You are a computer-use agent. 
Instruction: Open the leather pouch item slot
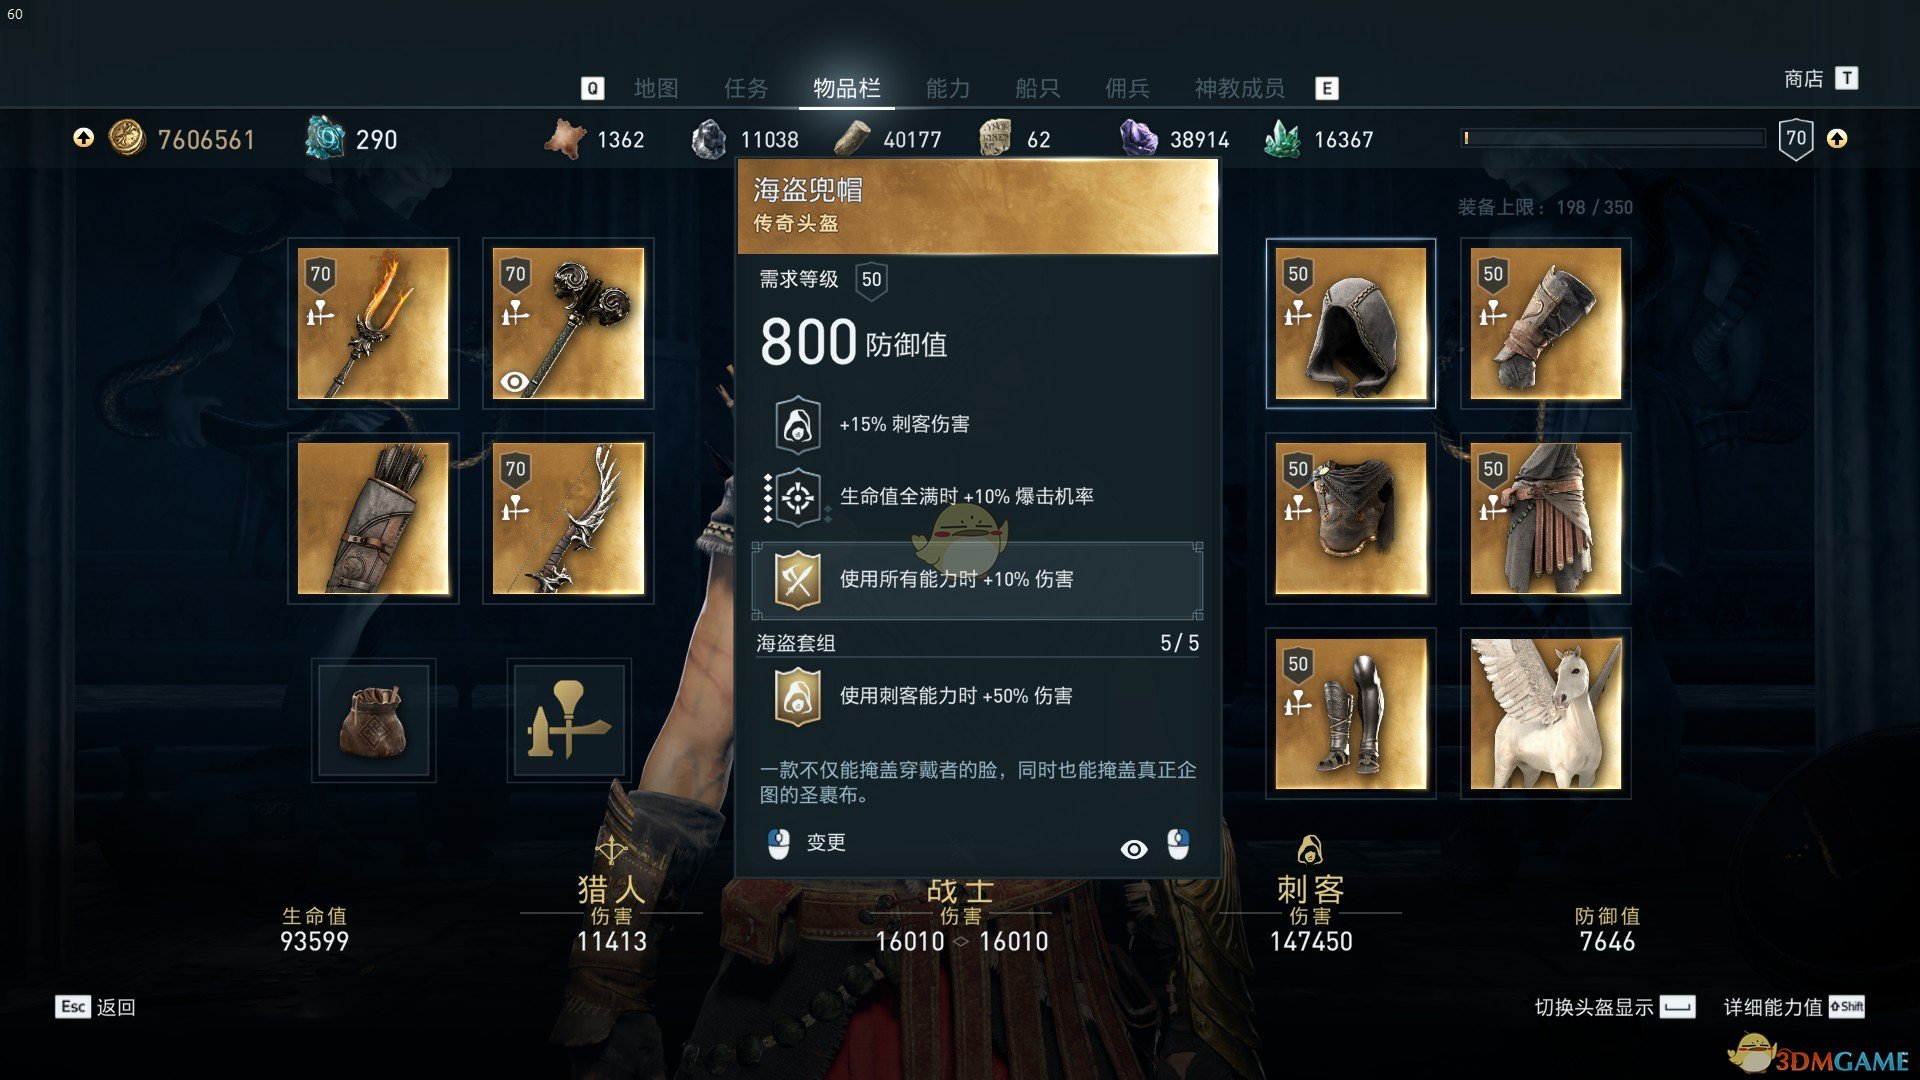[x=373, y=720]
